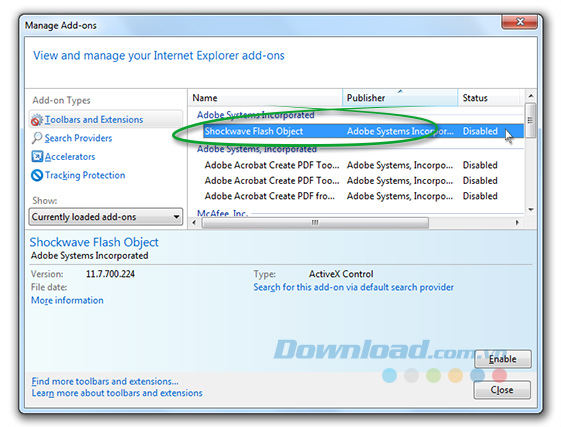This screenshot has width=561, height=427.
Task: Open Learn more about toolbars and extensions
Action: tap(117, 393)
